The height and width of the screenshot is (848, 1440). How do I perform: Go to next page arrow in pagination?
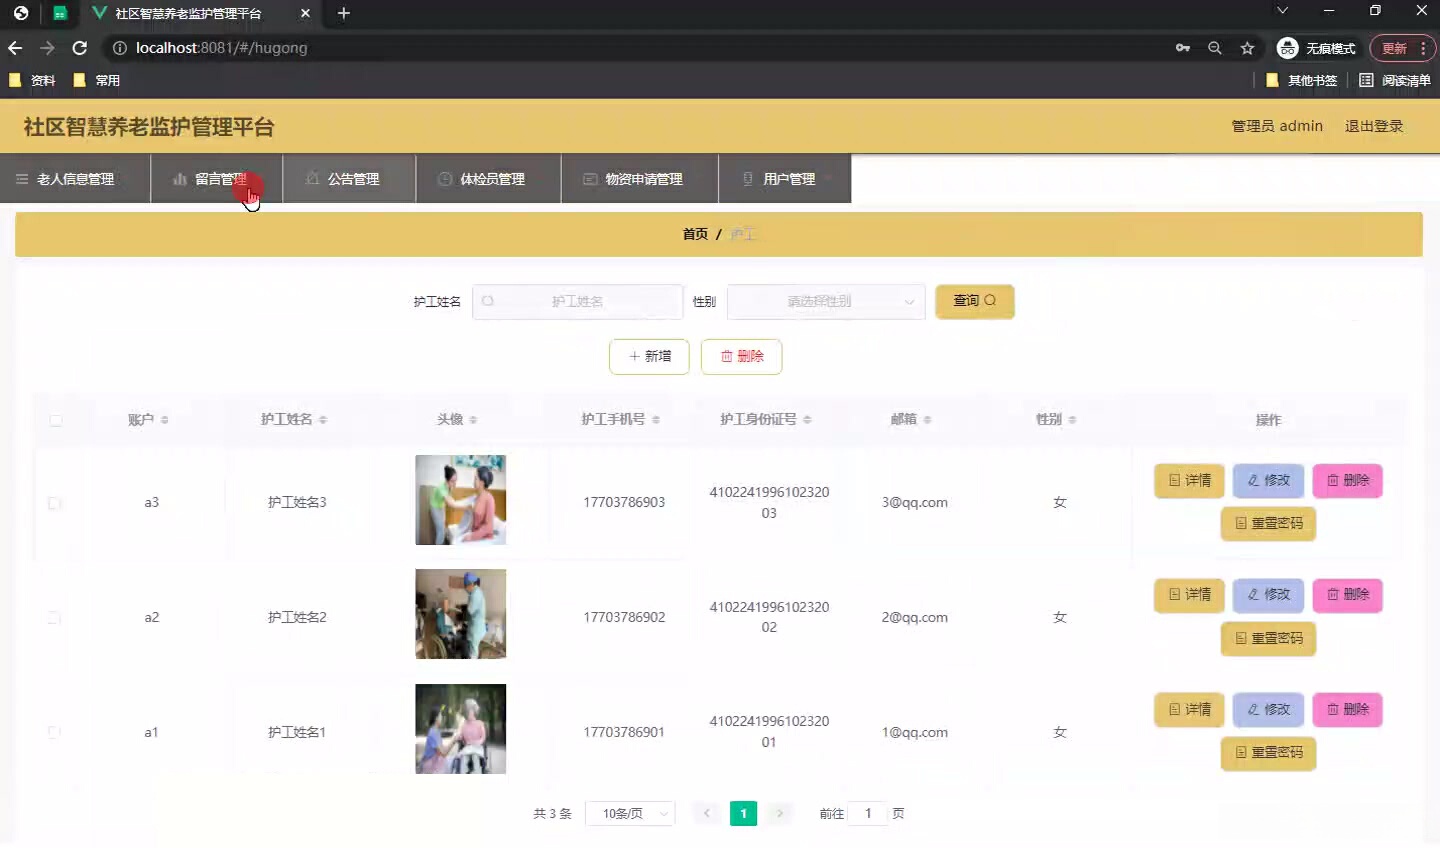[x=780, y=814]
